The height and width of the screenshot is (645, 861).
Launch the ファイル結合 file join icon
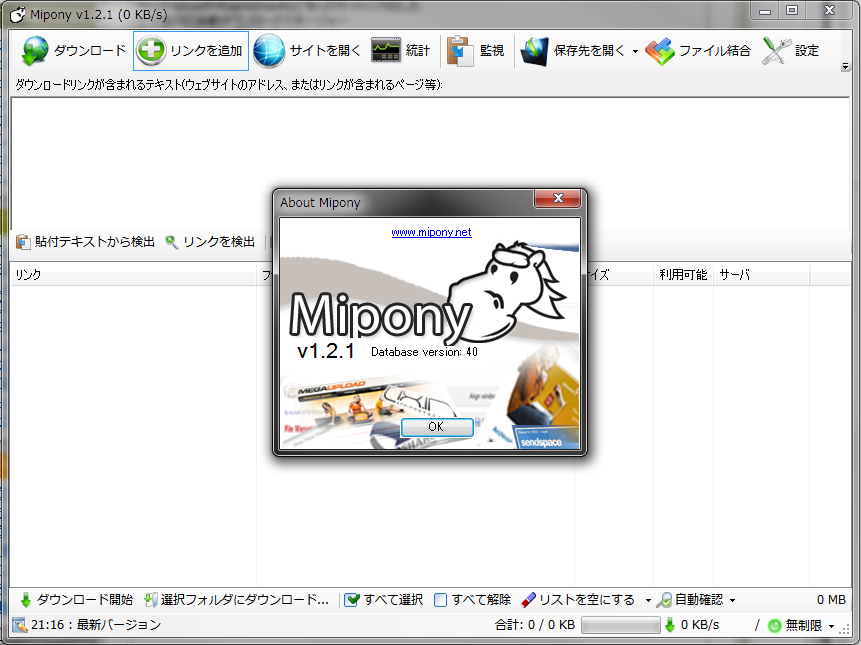pos(659,51)
